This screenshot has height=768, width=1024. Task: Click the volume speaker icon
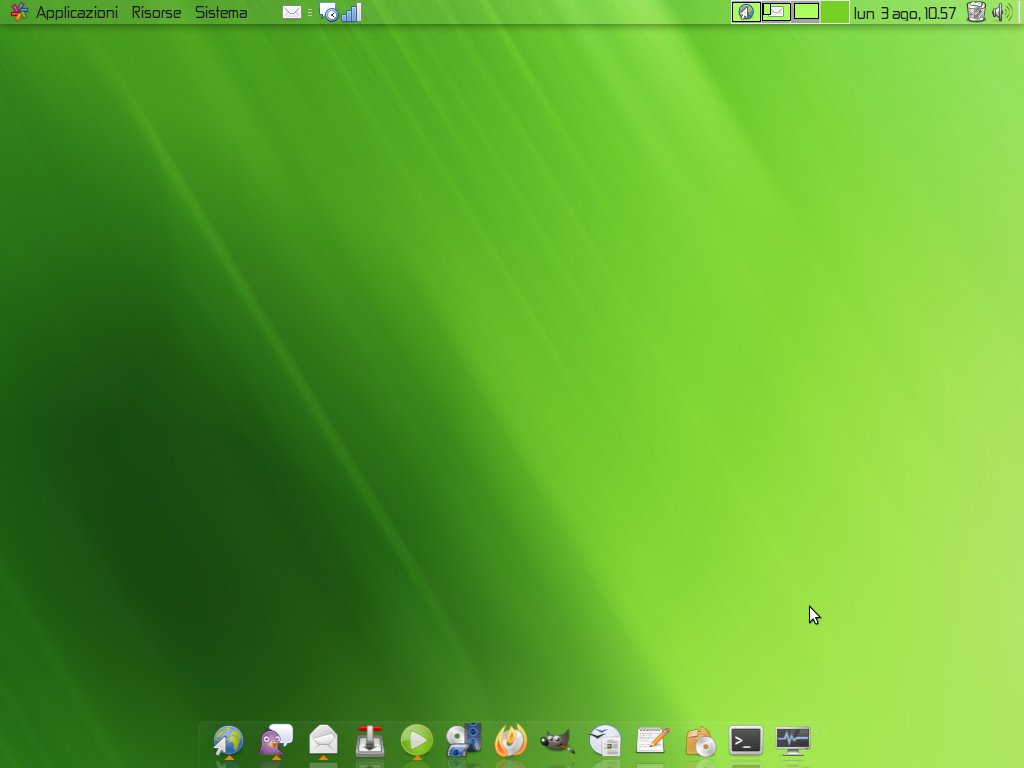pyautogui.click(x=1002, y=12)
